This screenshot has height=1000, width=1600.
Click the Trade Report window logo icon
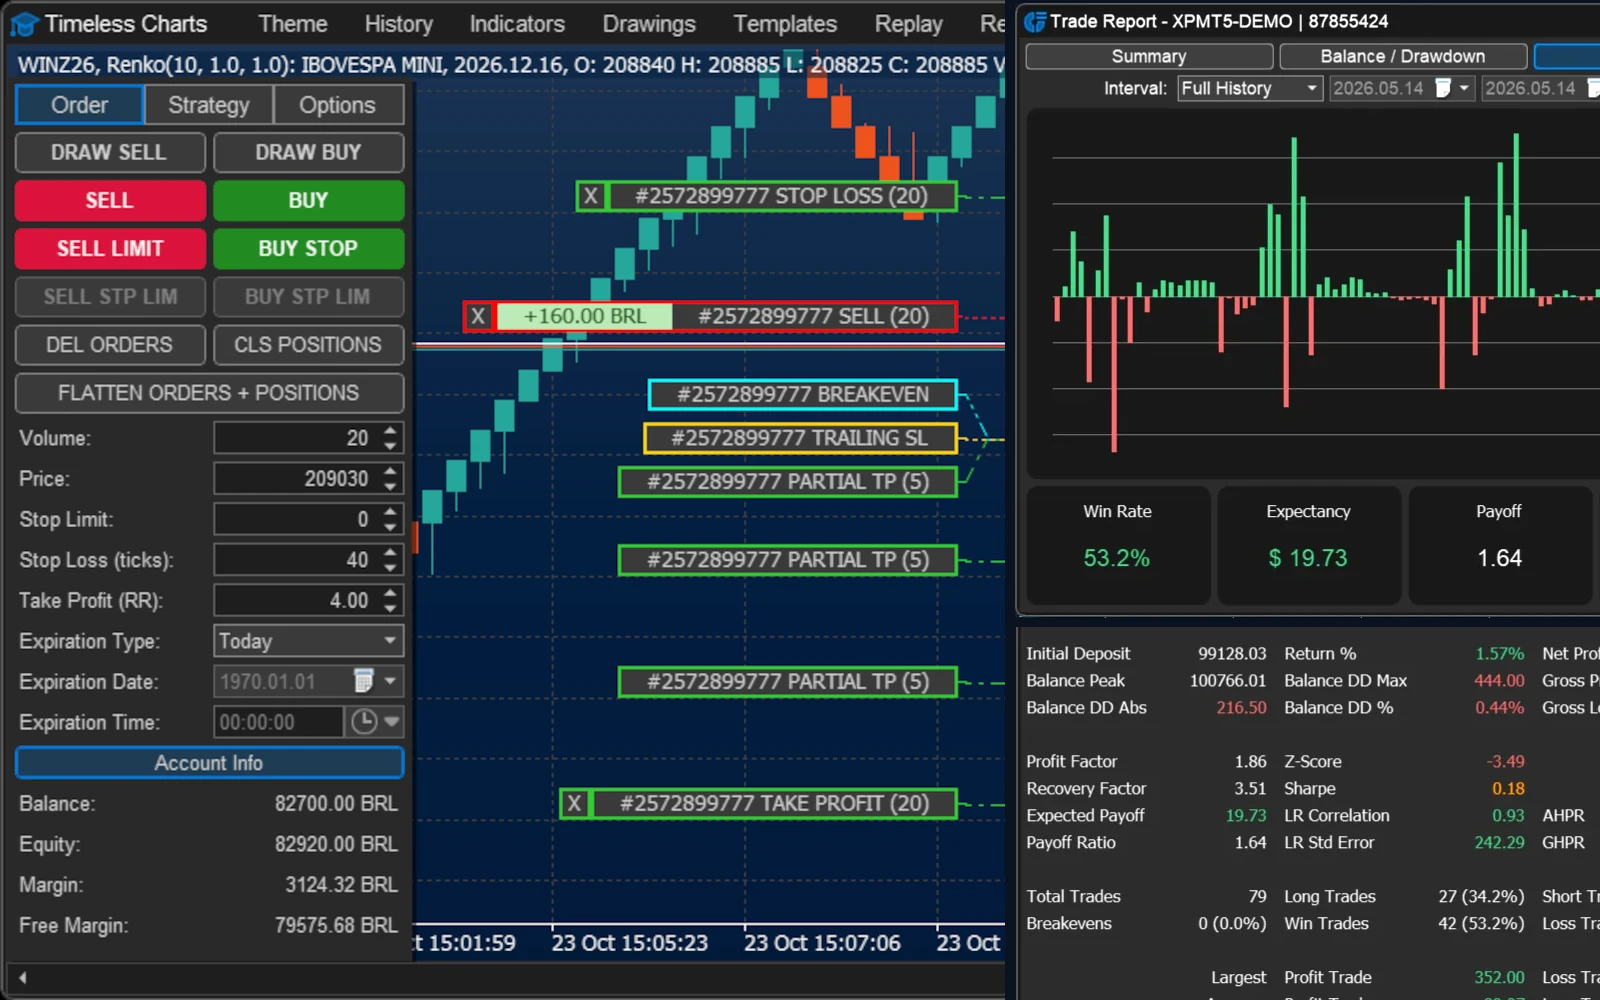pyautogui.click(x=1035, y=21)
